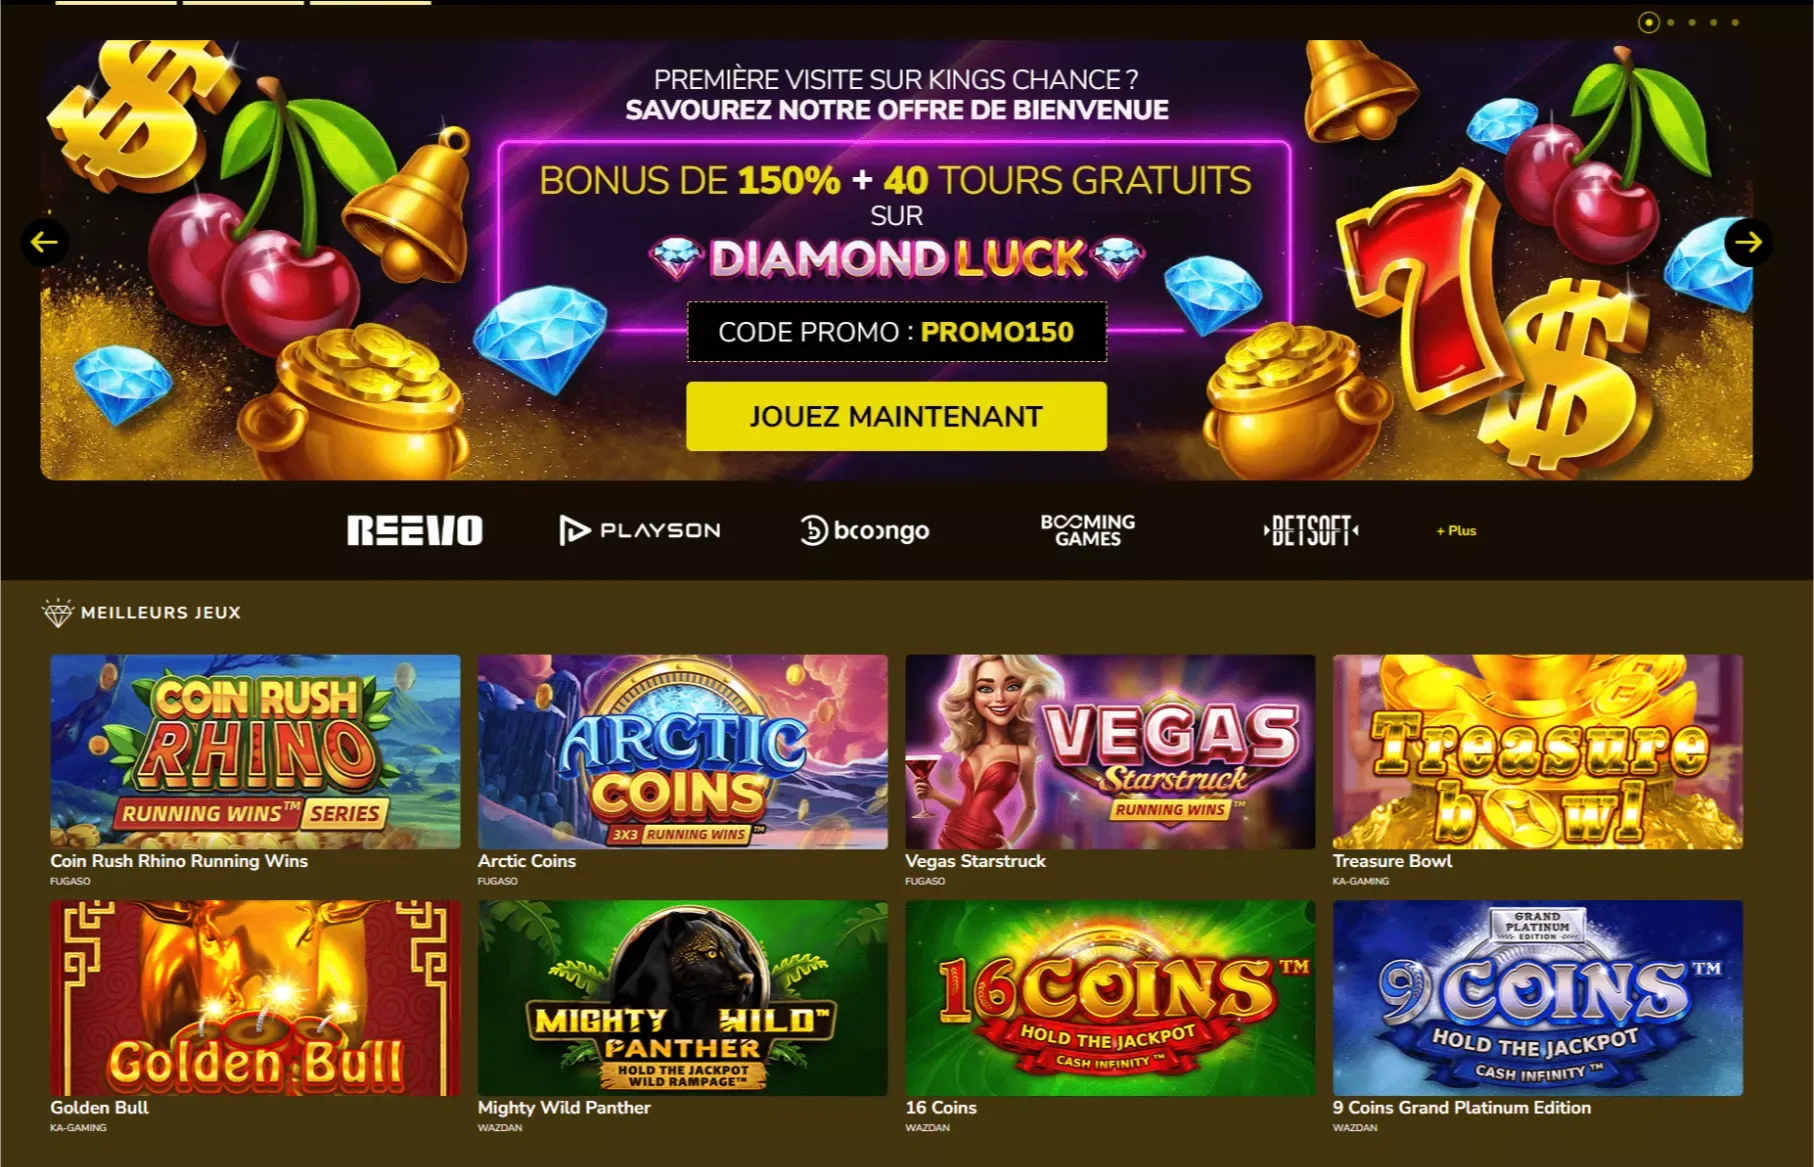This screenshot has width=1814, height=1167.
Task: Launch the Mighty Wild Panther game
Action: tap(682, 998)
